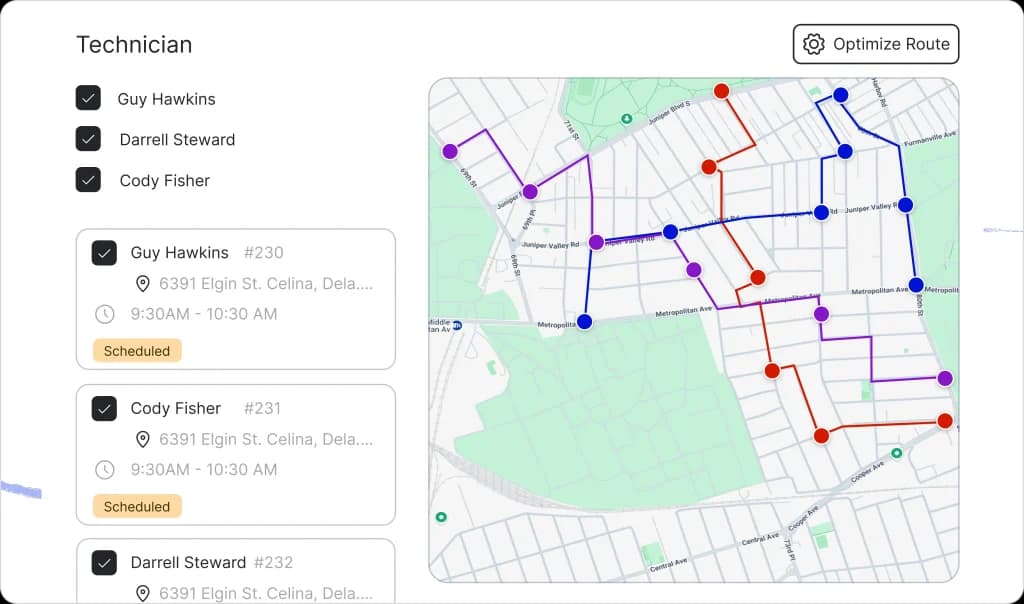Image resolution: width=1024 pixels, height=604 pixels.
Task: Deselect the Cody Fisher #231 job checkbox
Action: coord(105,408)
